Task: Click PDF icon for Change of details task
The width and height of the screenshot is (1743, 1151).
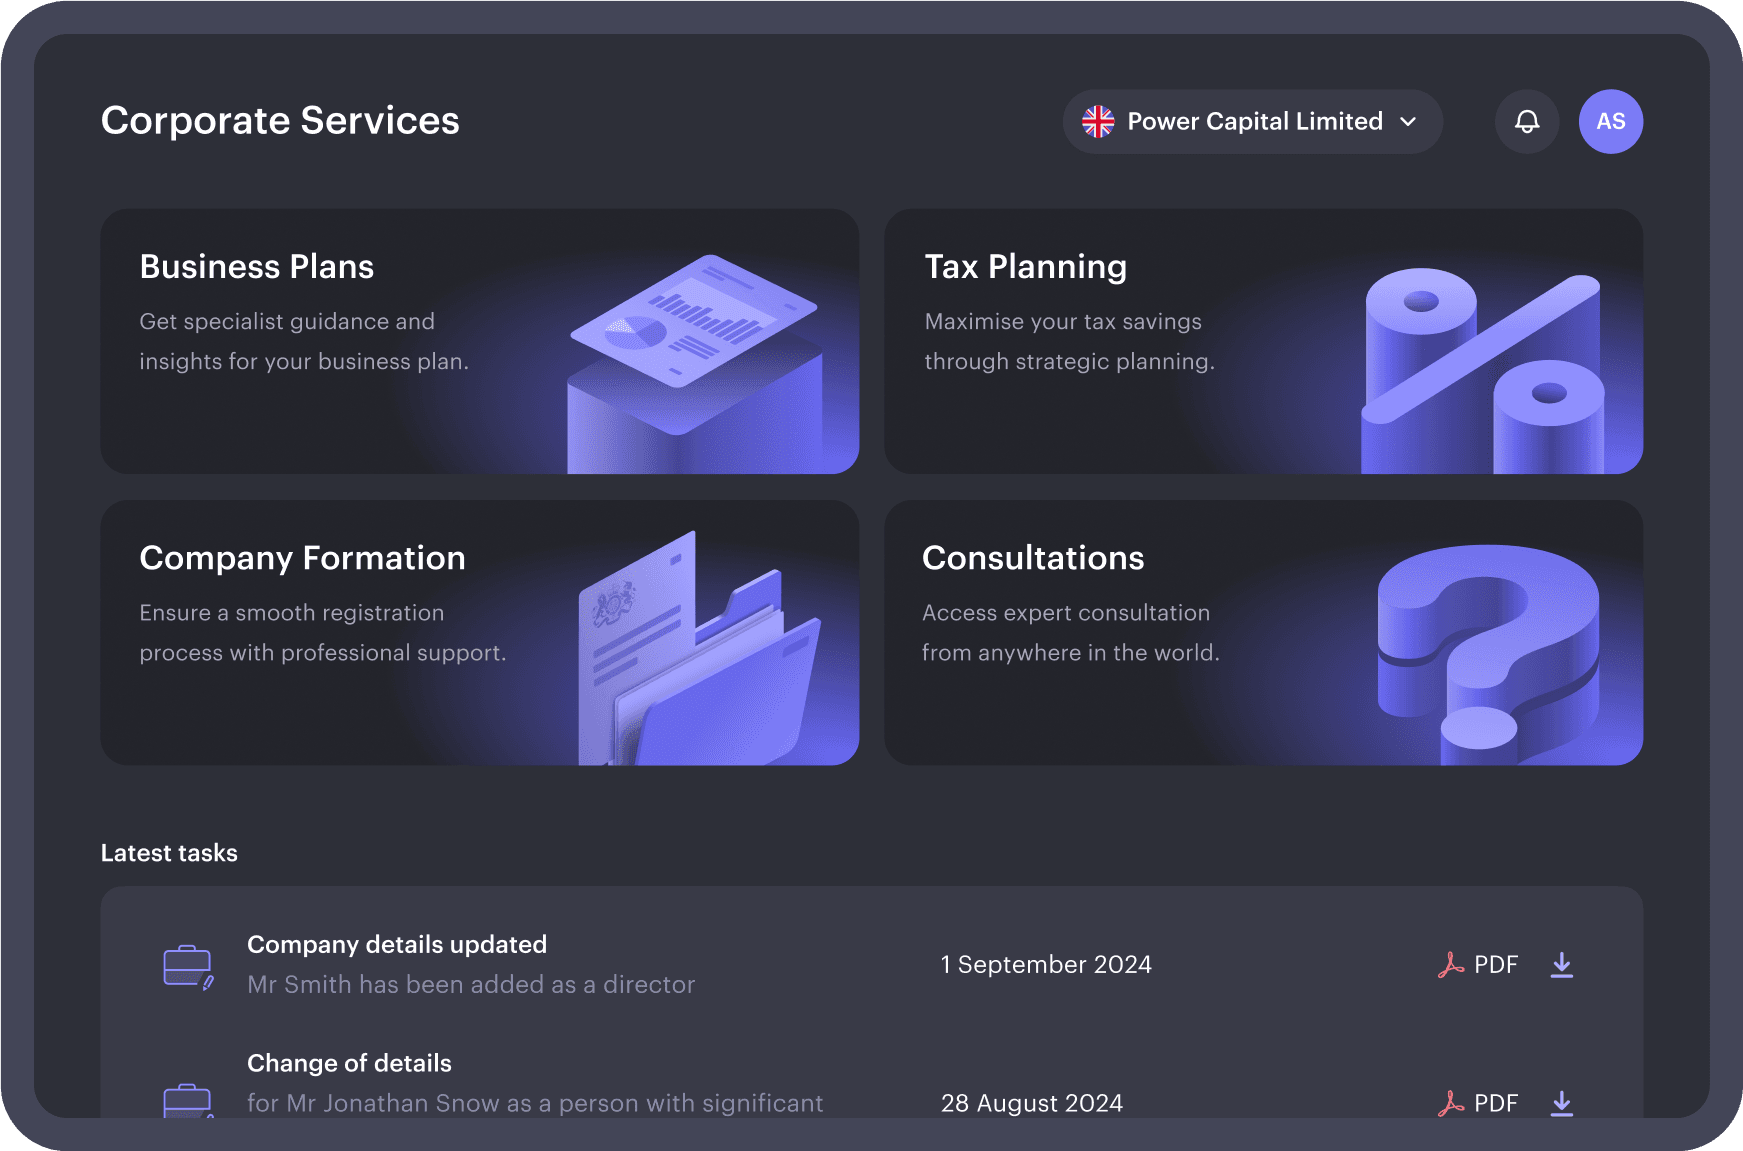Action: click(1450, 1103)
